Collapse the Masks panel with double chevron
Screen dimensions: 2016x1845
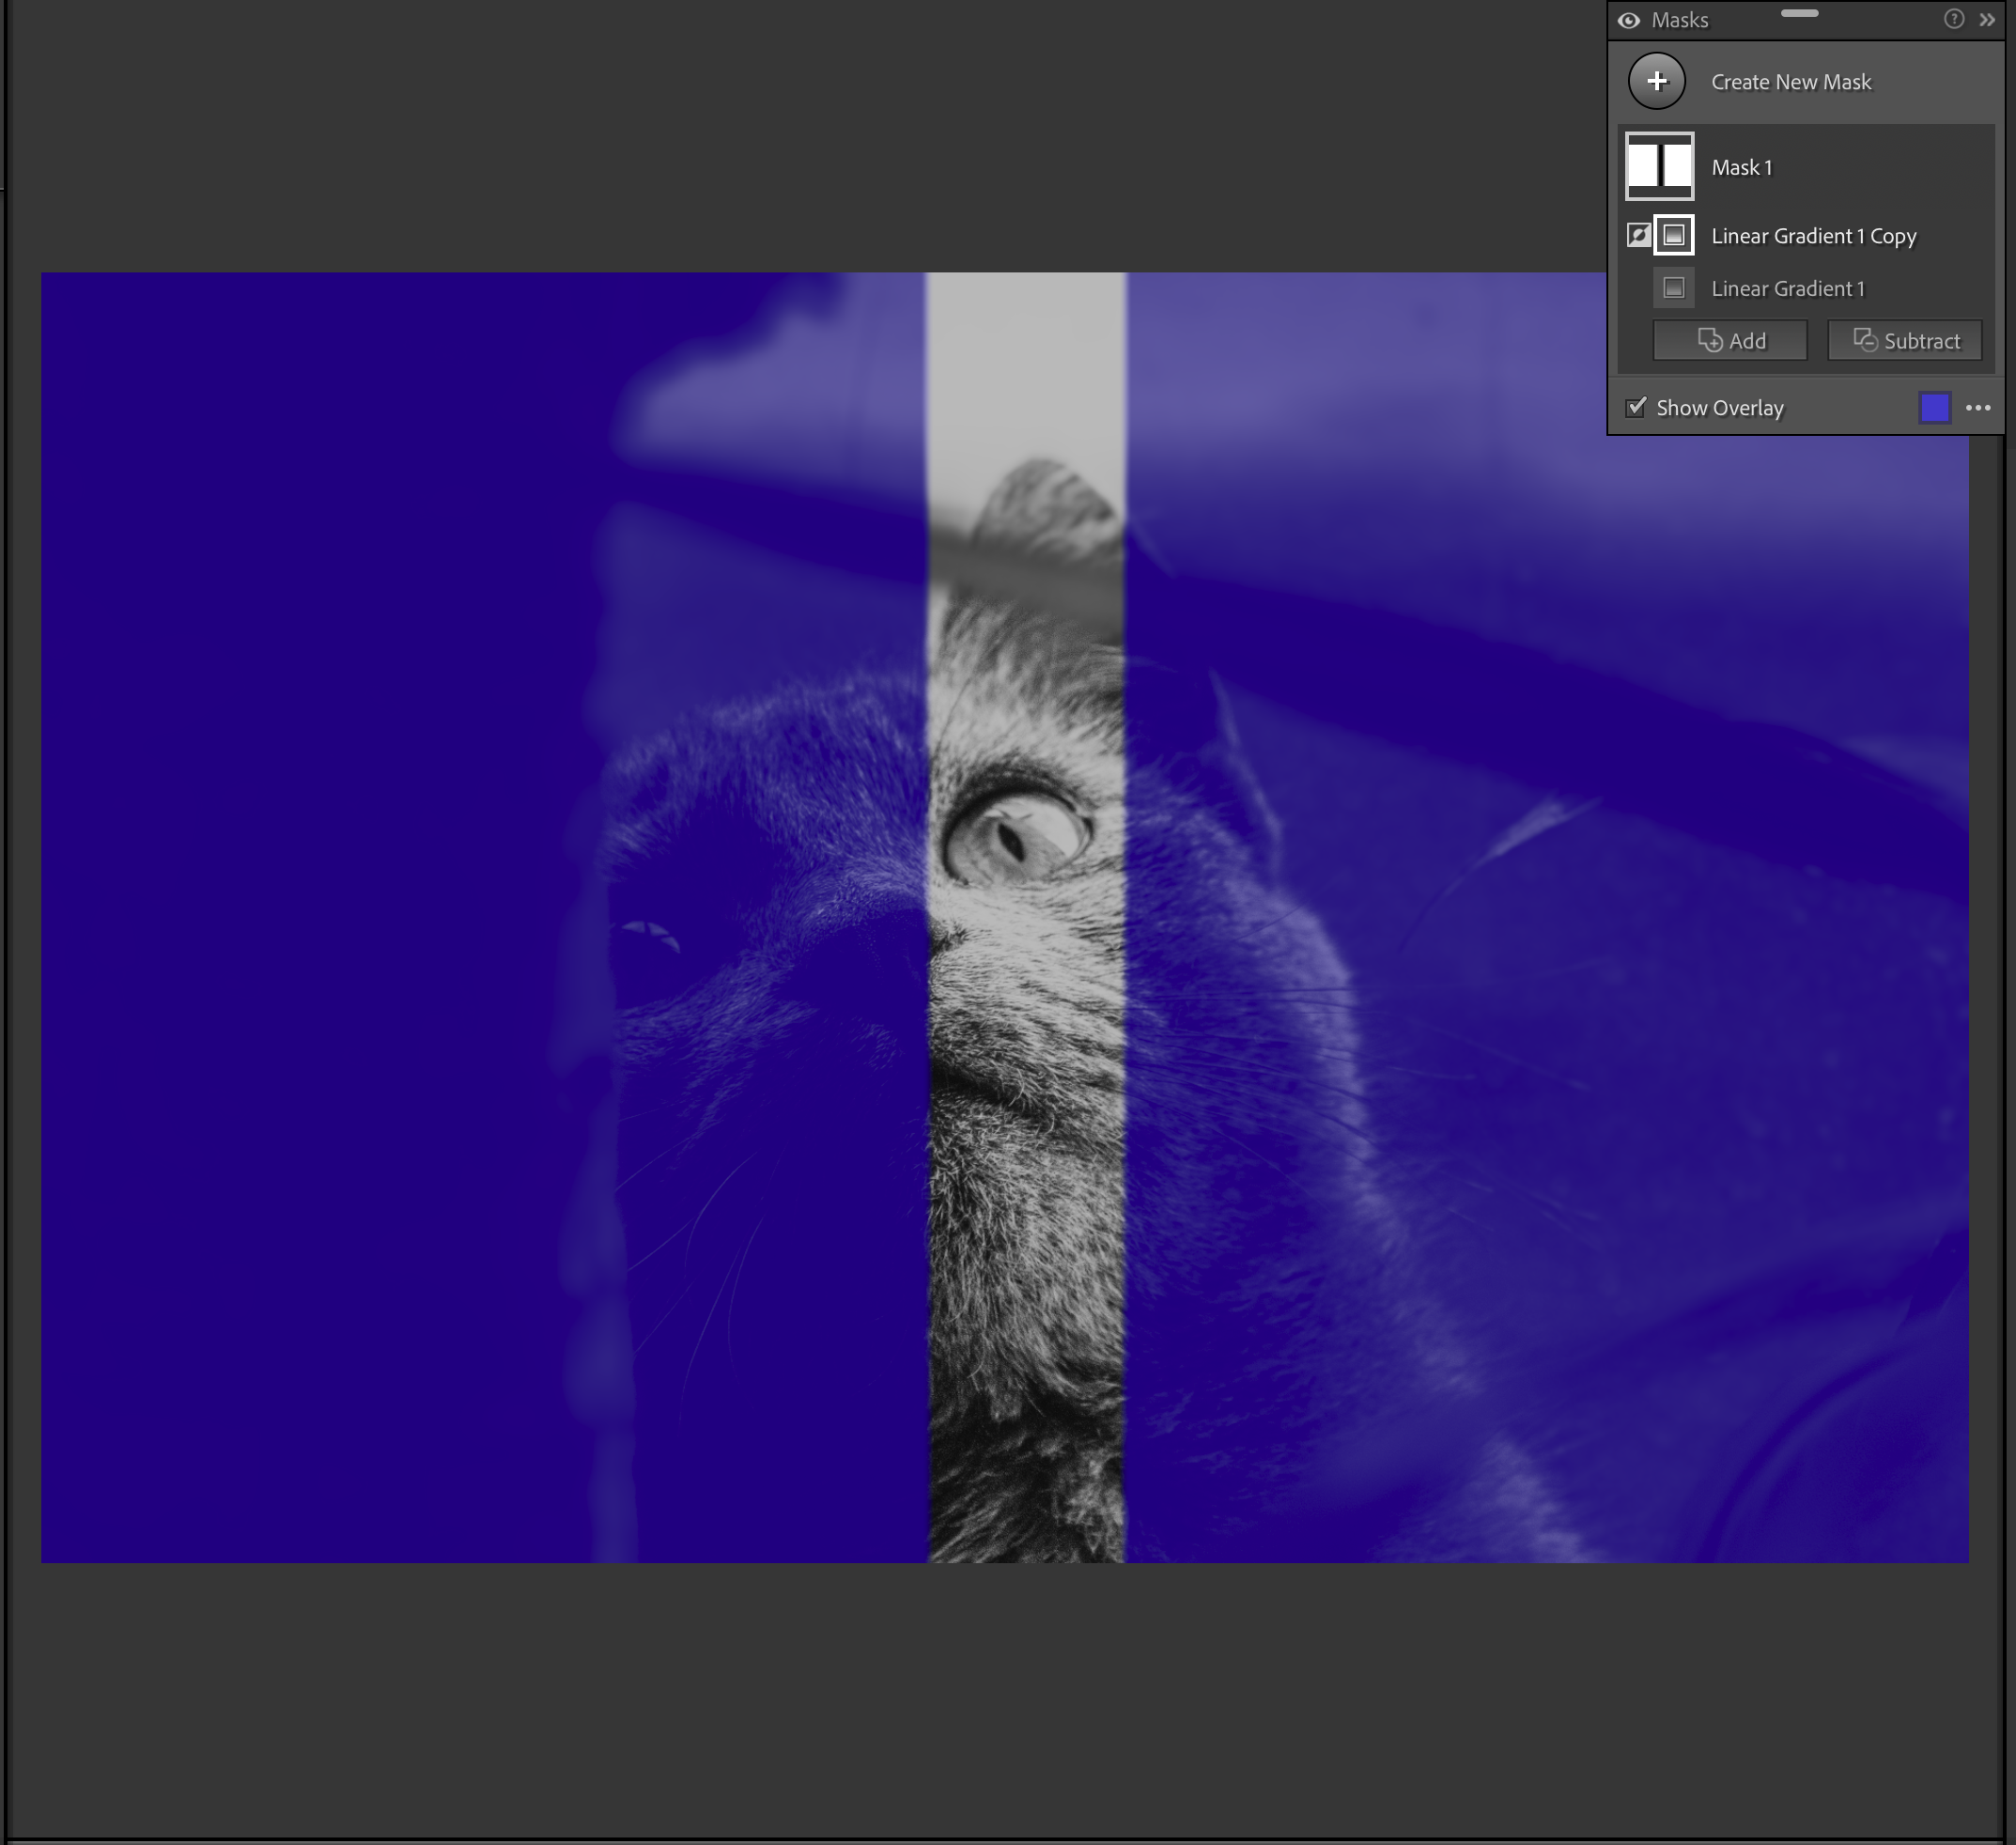[x=1987, y=19]
